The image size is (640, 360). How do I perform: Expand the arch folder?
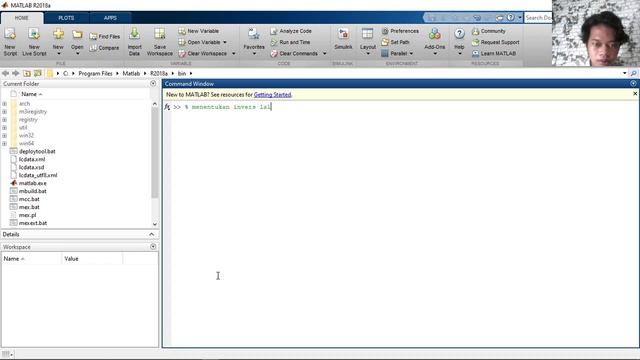click(x=4, y=104)
